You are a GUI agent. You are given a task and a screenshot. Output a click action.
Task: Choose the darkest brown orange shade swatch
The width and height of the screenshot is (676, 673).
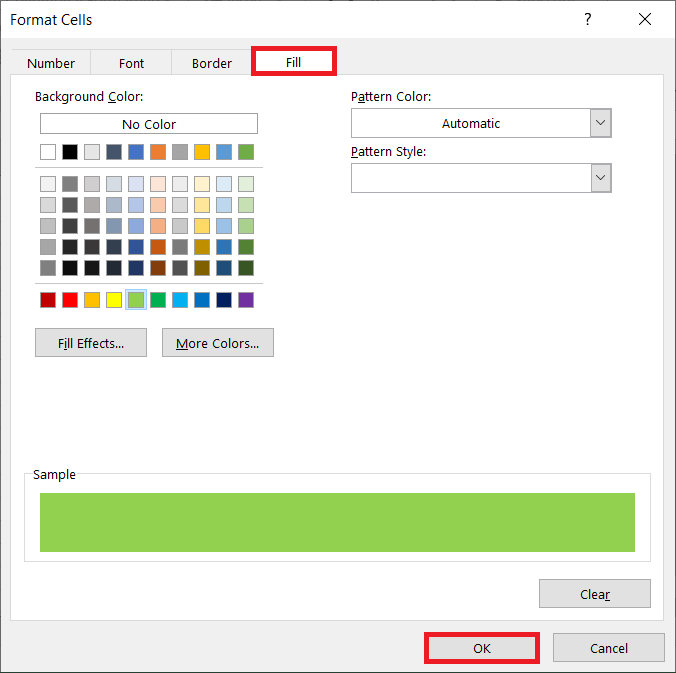(158, 268)
